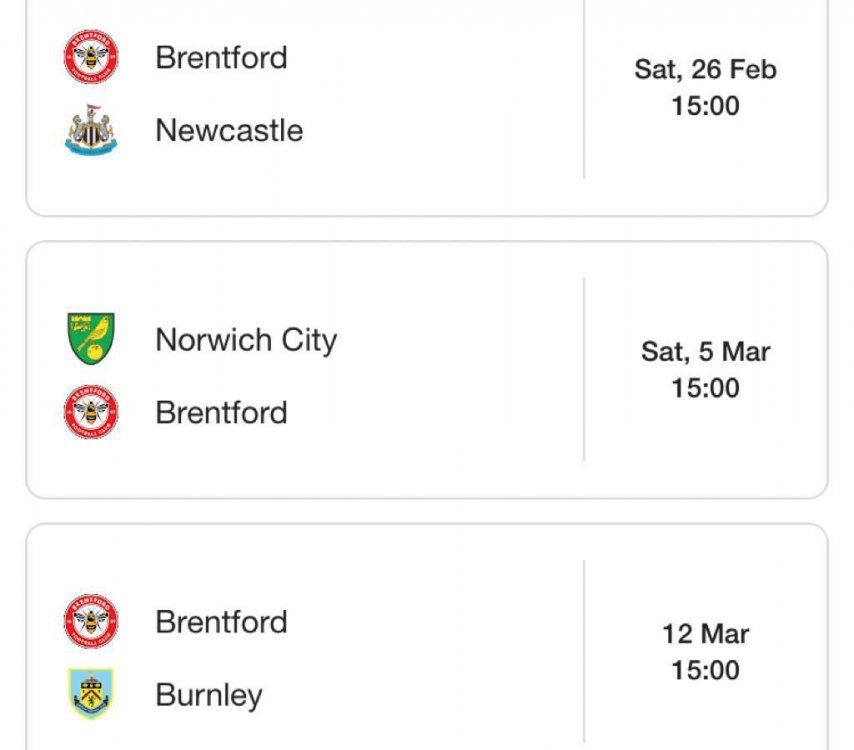Click Brentford crest in Norwich City fixture
Viewport: 854px width, 750px height.
(x=91, y=412)
